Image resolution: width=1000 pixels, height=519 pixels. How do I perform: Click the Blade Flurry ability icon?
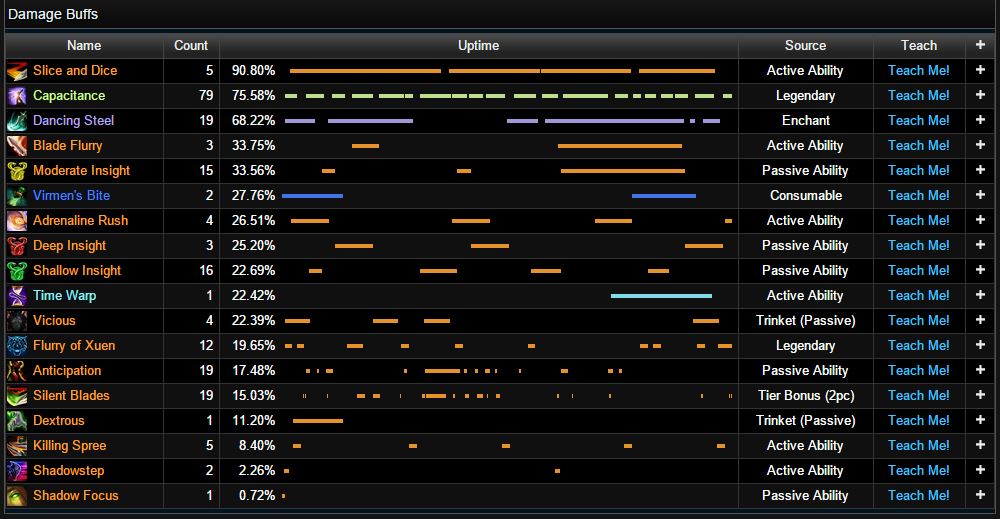pyautogui.click(x=17, y=146)
